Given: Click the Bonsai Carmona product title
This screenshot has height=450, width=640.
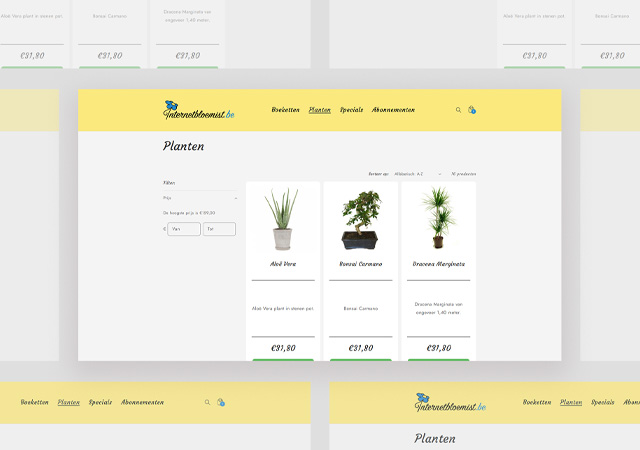Looking at the screenshot, I should (x=360, y=264).
